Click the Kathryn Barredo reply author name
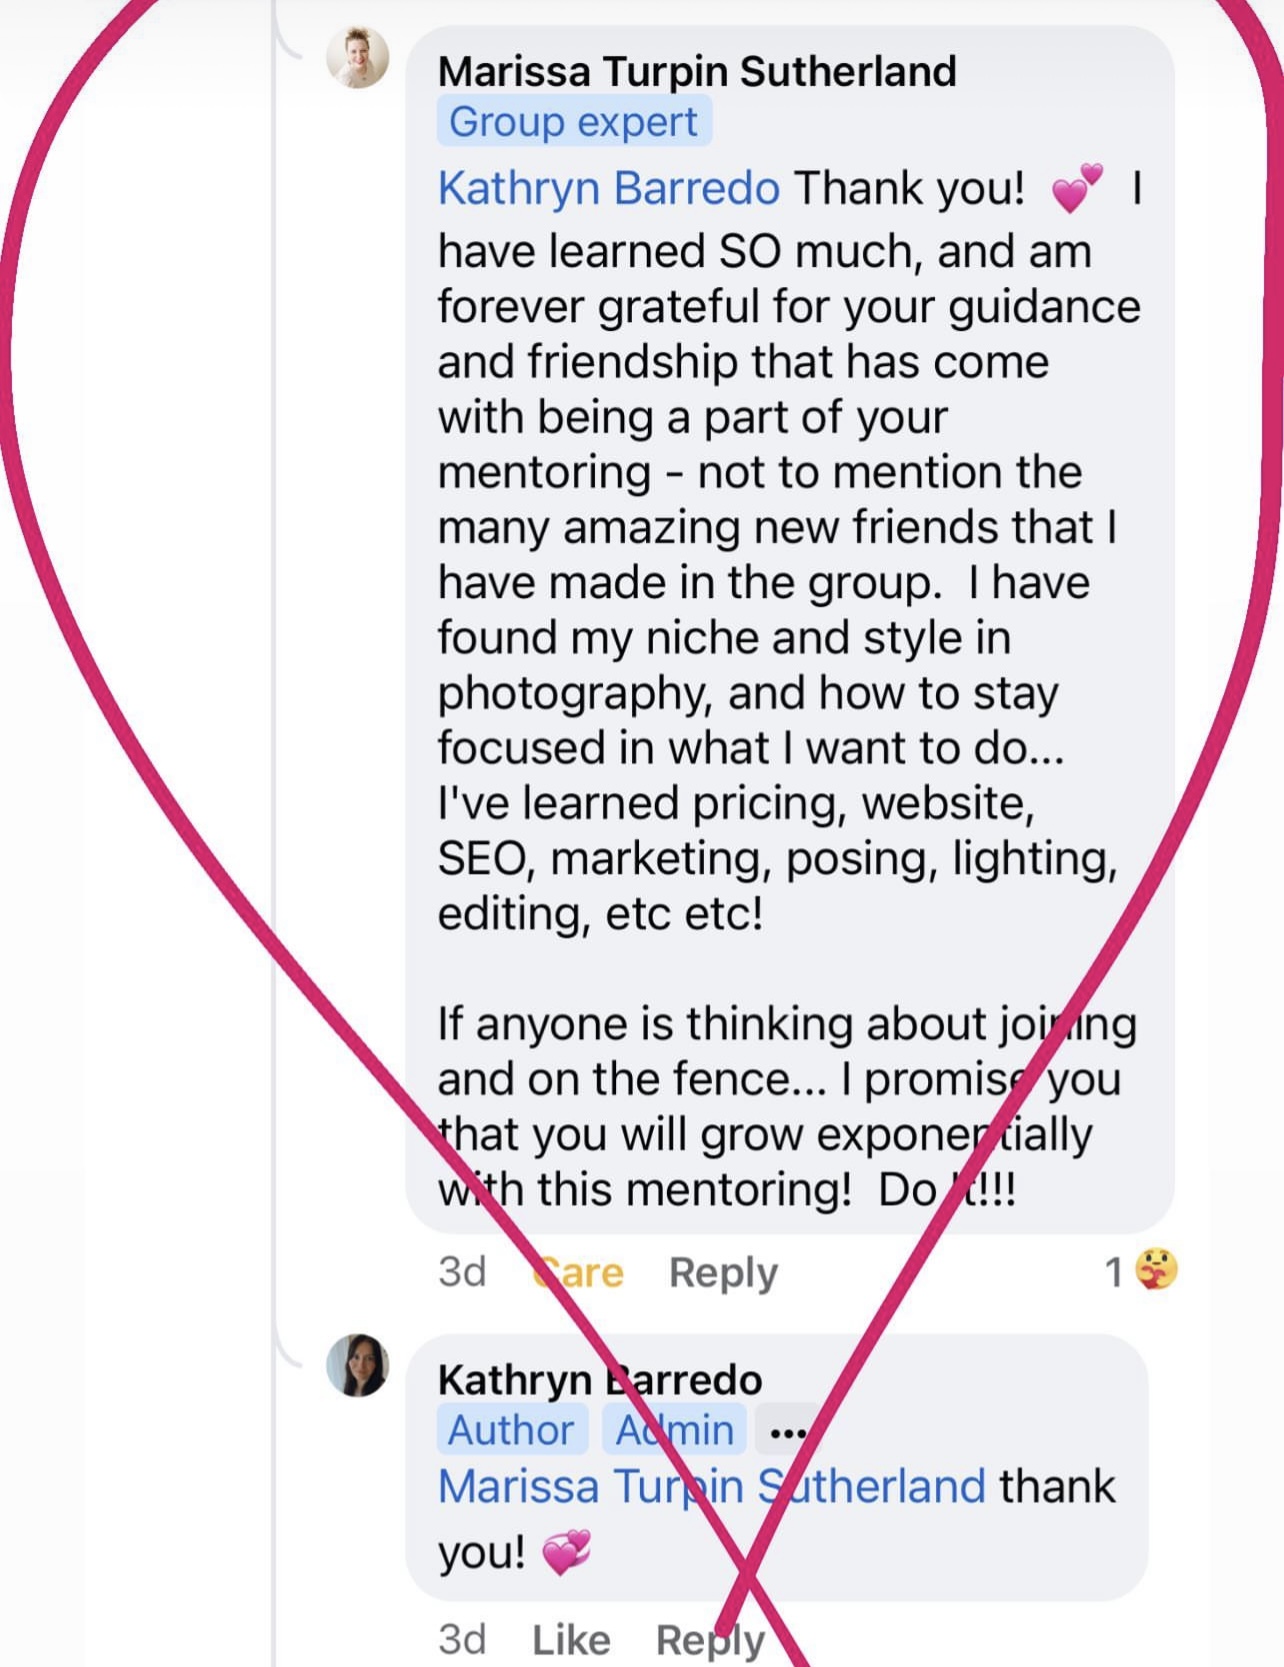Screen dimensions: 1284x1667 (600, 1380)
